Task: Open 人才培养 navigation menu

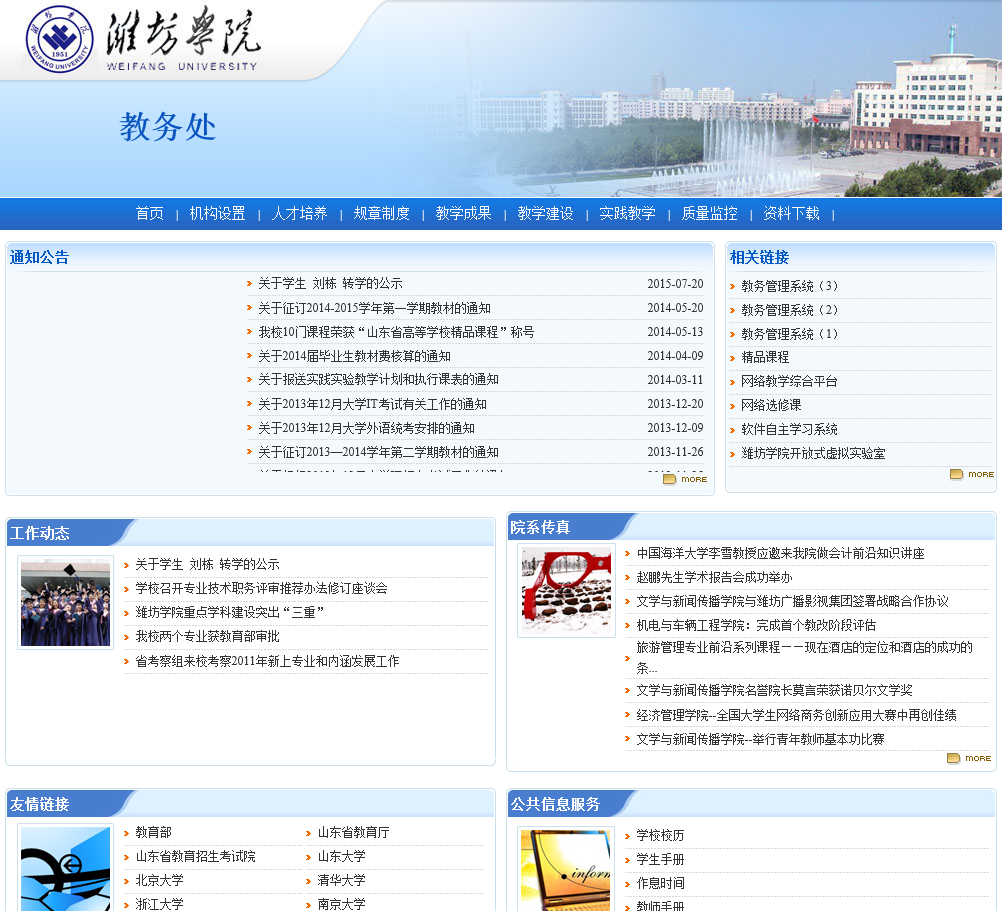Action: click(x=299, y=213)
